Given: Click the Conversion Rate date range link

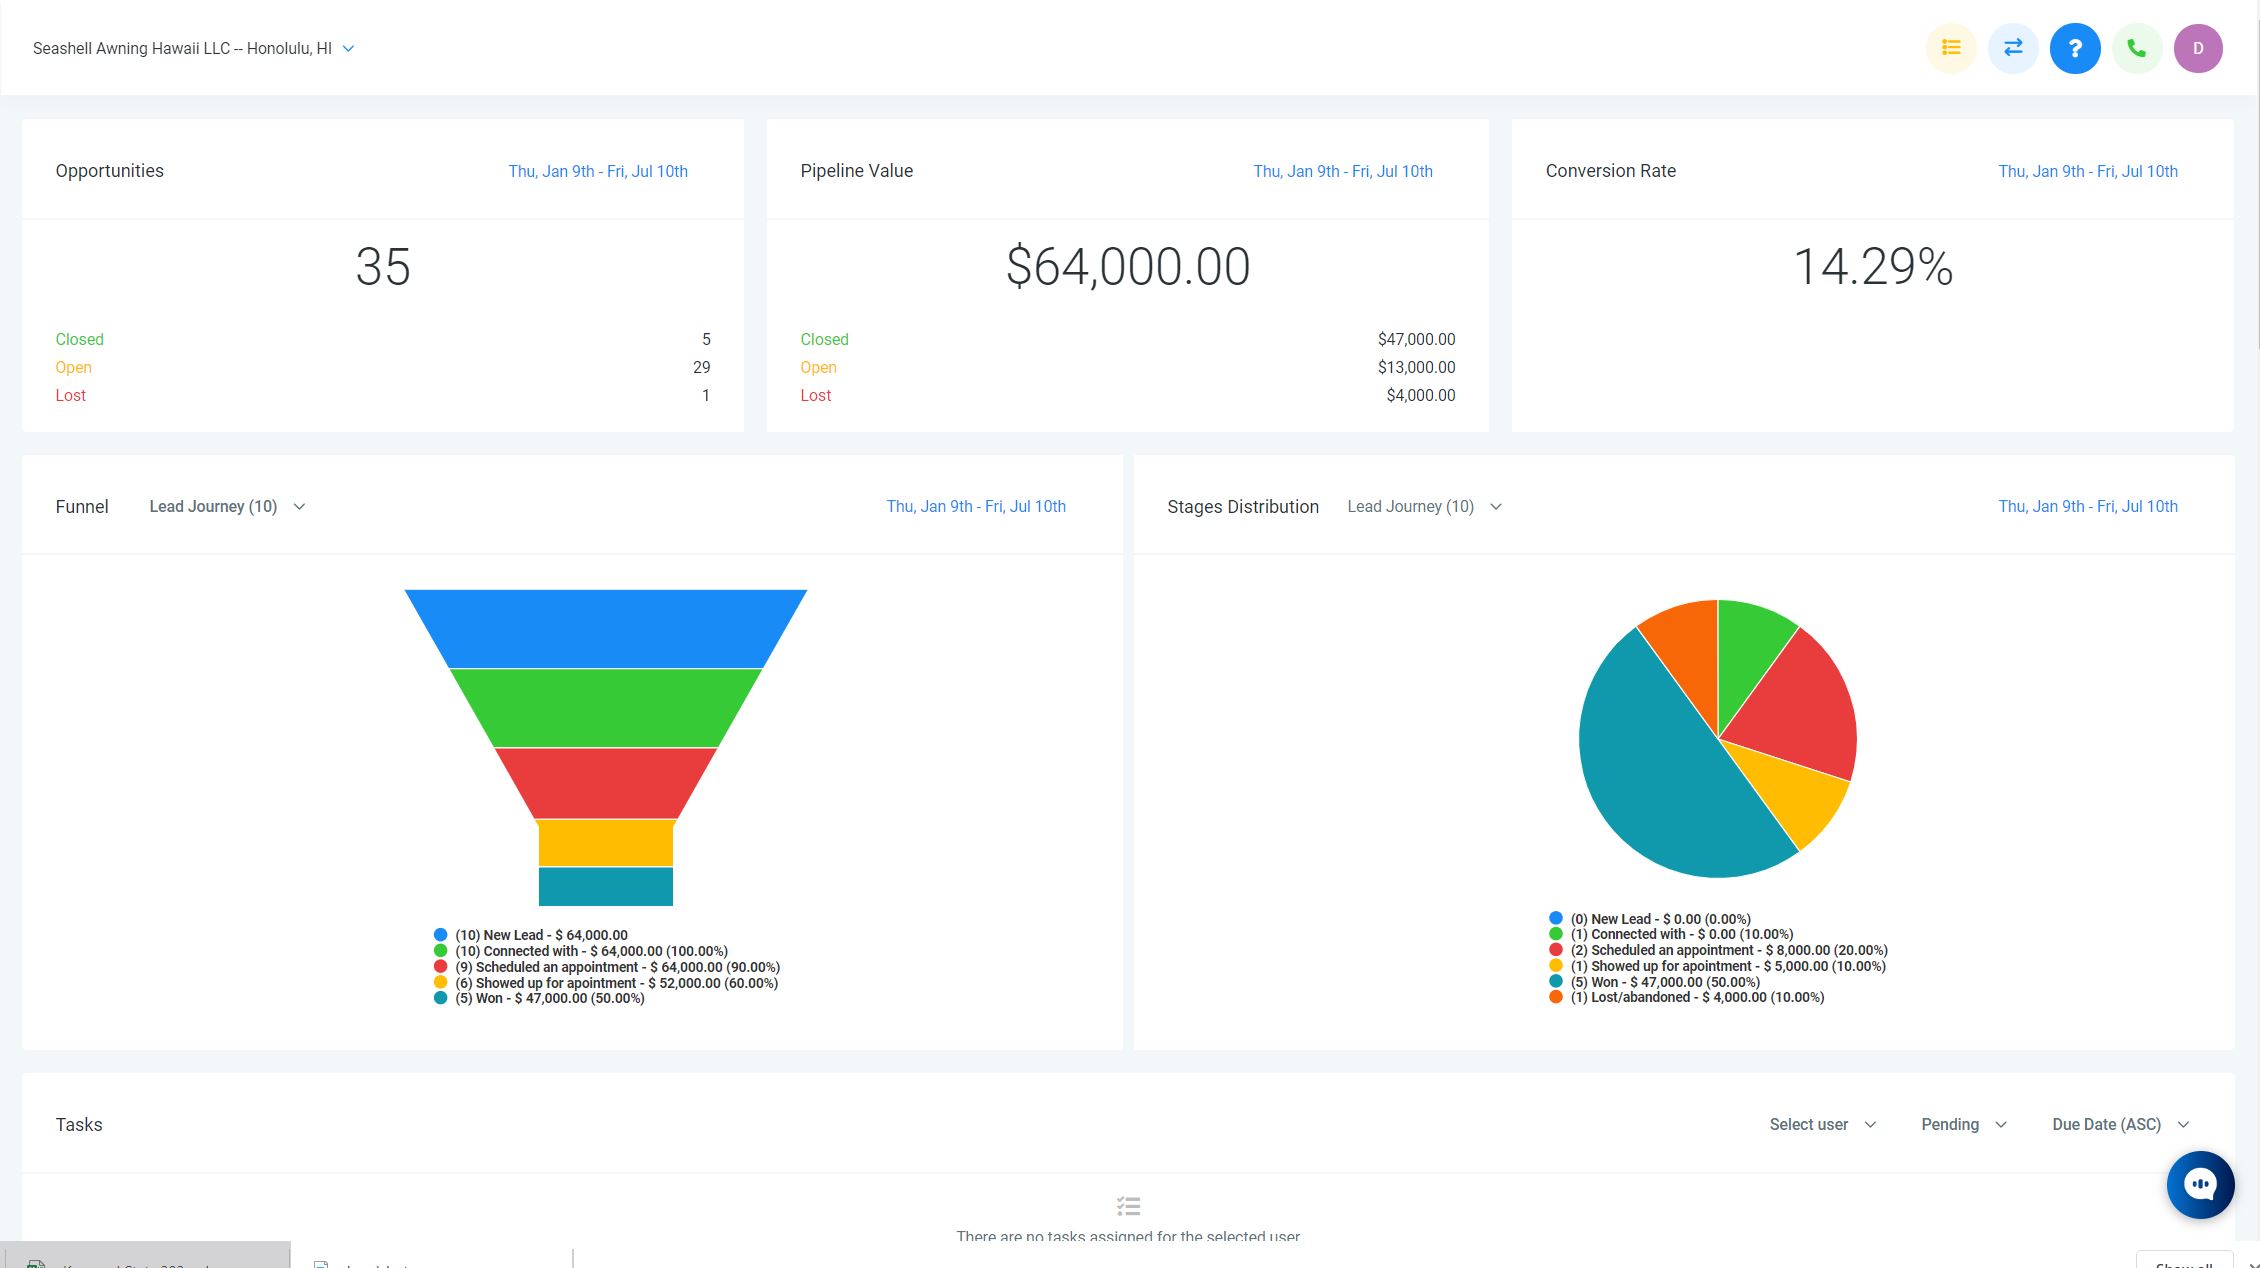Looking at the screenshot, I should click(x=2087, y=171).
